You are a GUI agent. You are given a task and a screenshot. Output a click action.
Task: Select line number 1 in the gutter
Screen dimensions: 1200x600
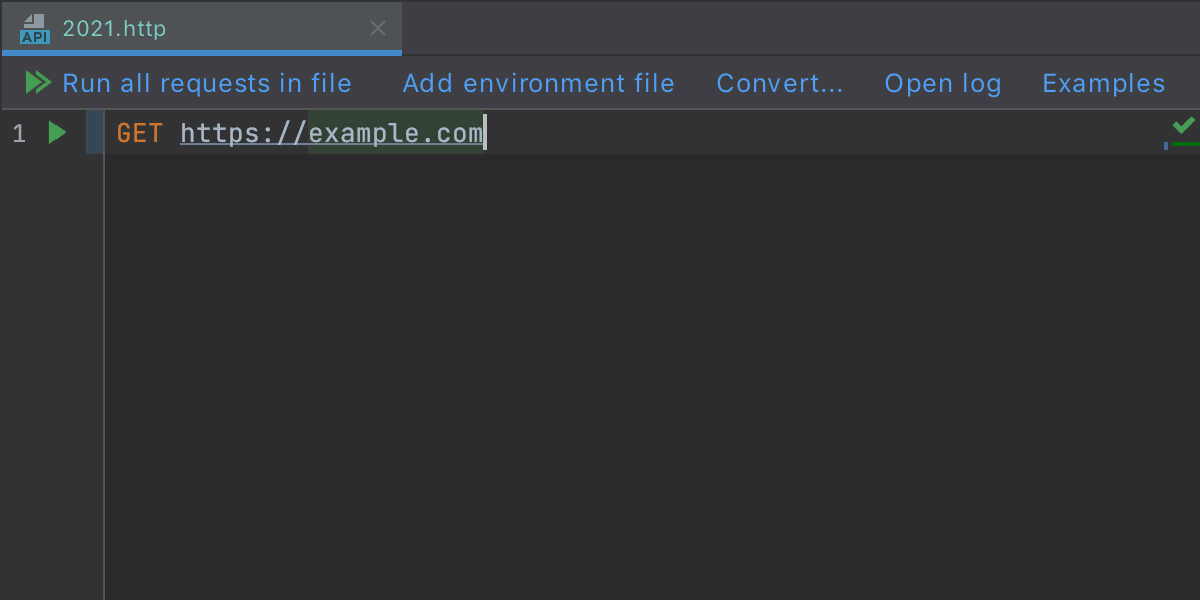19,133
